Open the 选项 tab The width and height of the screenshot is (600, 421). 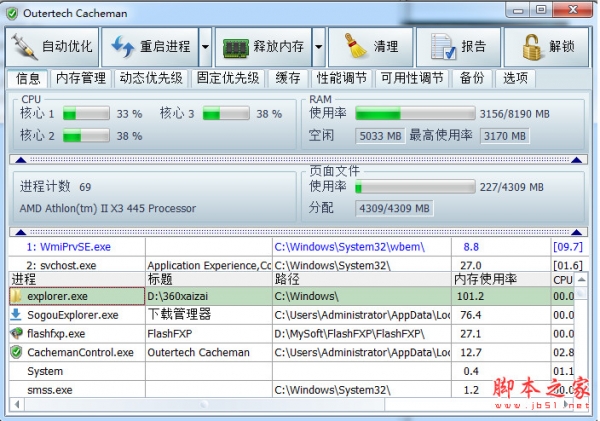(x=515, y=78)
